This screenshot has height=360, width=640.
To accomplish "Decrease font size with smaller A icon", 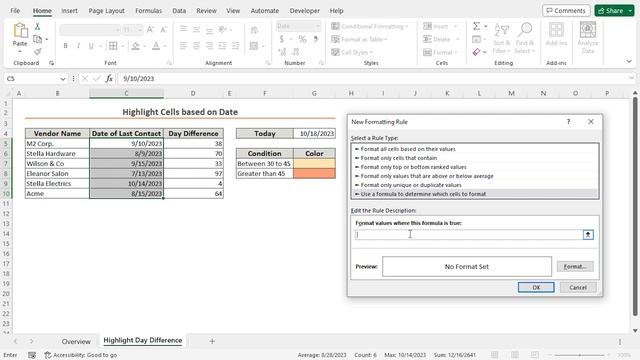I will (163, 29).
